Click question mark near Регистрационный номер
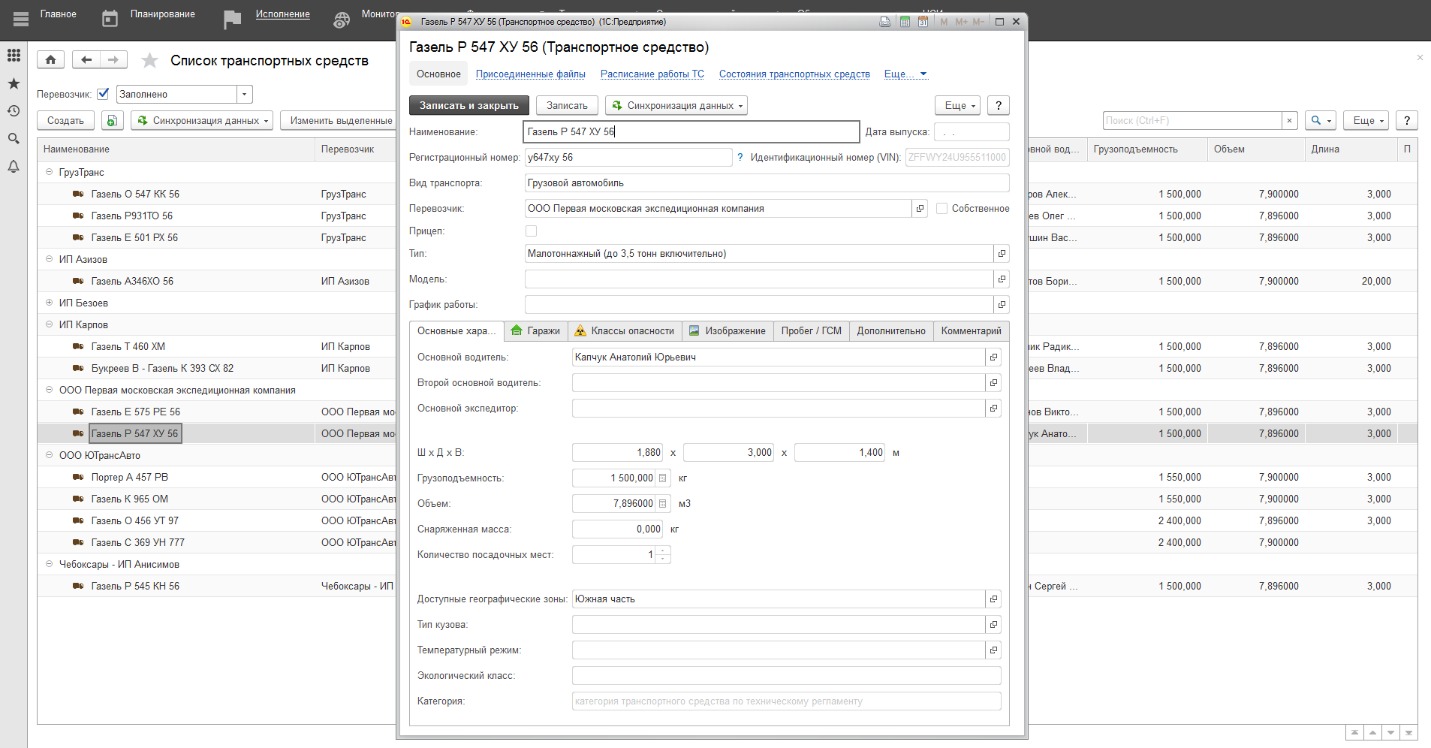1431x748 pixels. pos(740,158)
